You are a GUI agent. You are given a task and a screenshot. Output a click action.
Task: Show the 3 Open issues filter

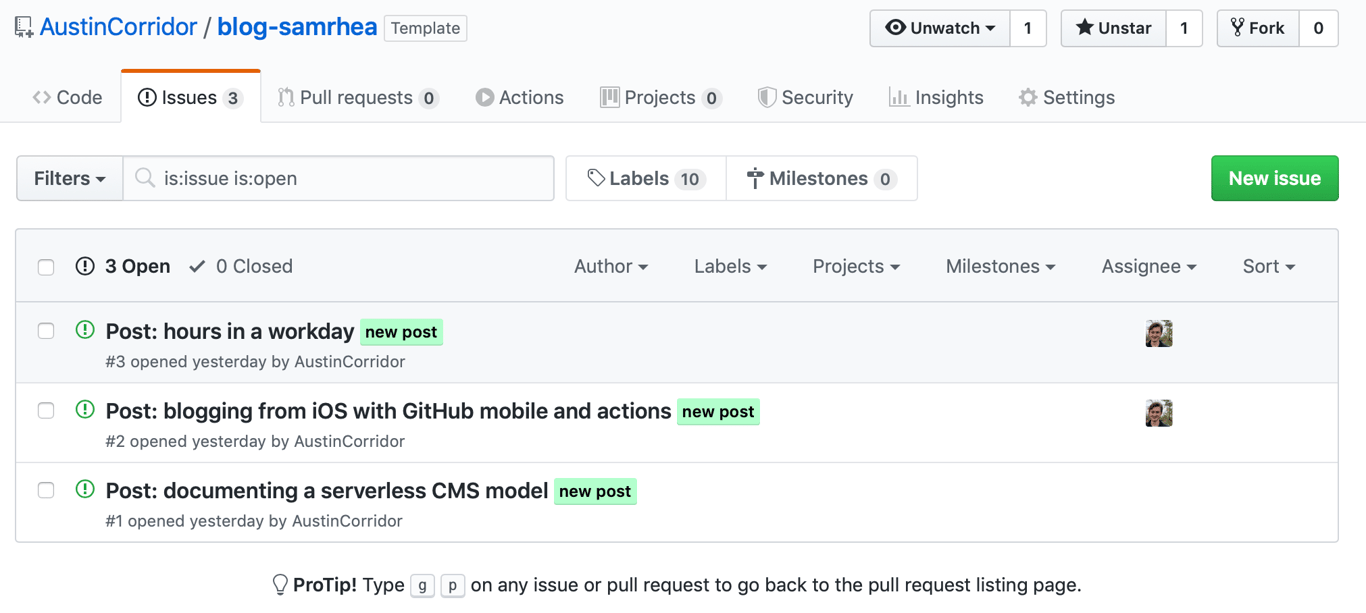coord(123,266)
